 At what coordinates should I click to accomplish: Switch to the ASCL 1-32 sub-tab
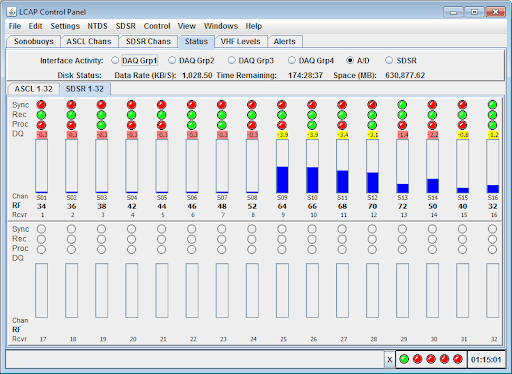pyautogui.click(x=33, y=89)
